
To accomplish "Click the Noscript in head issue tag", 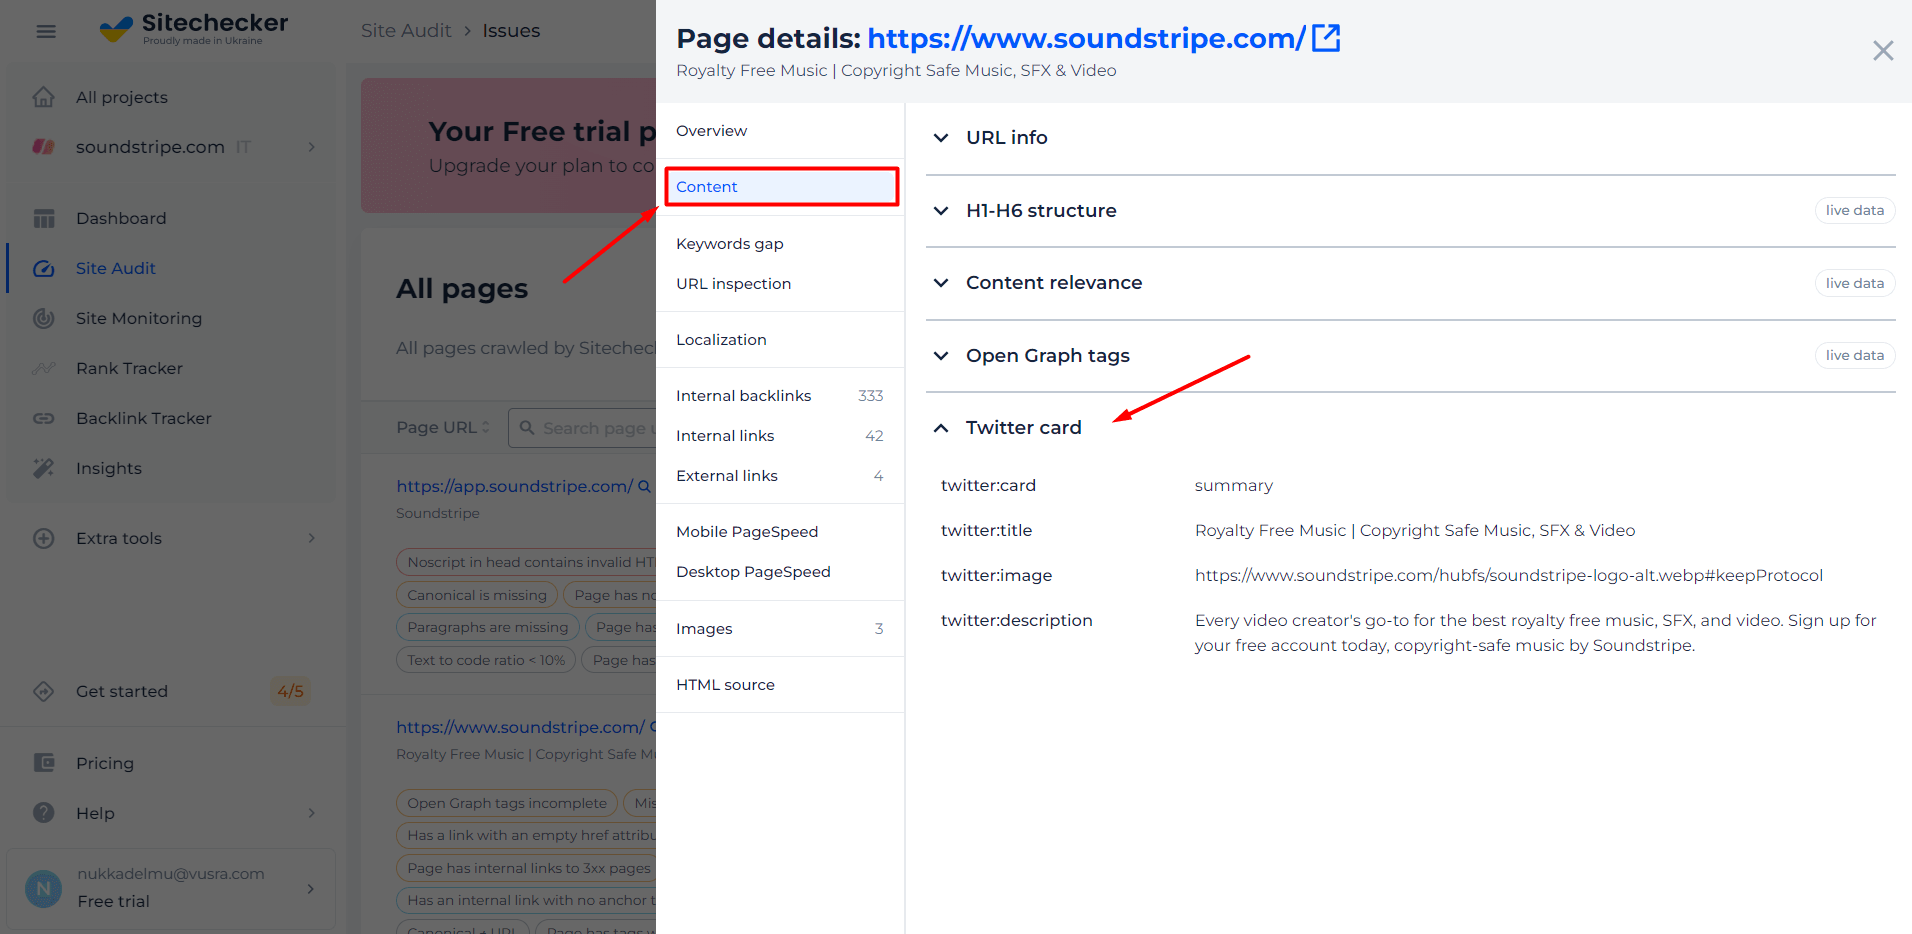I will point(526,562).
